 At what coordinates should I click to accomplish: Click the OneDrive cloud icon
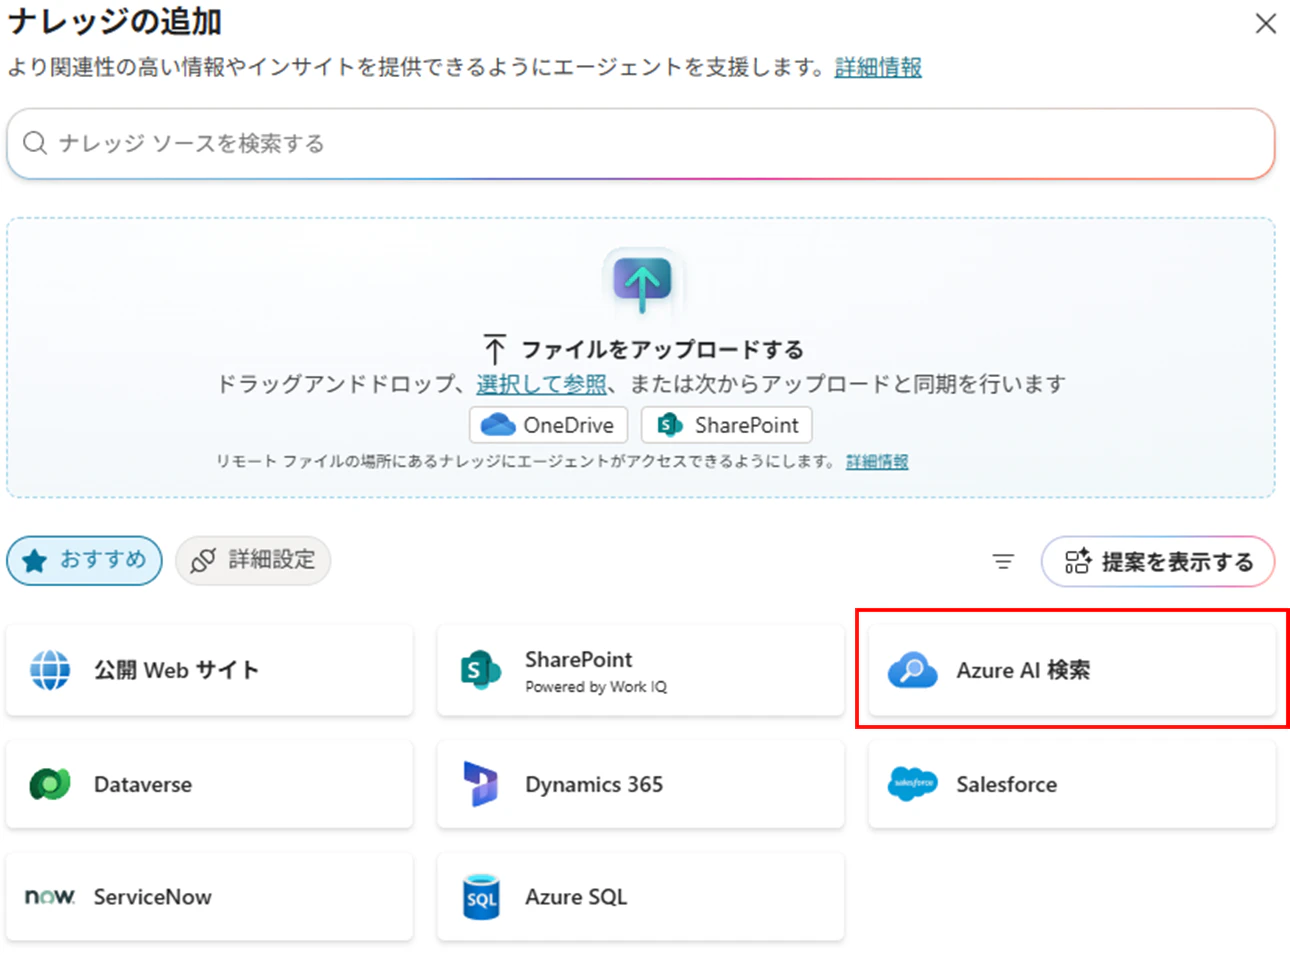coord(498,425)
